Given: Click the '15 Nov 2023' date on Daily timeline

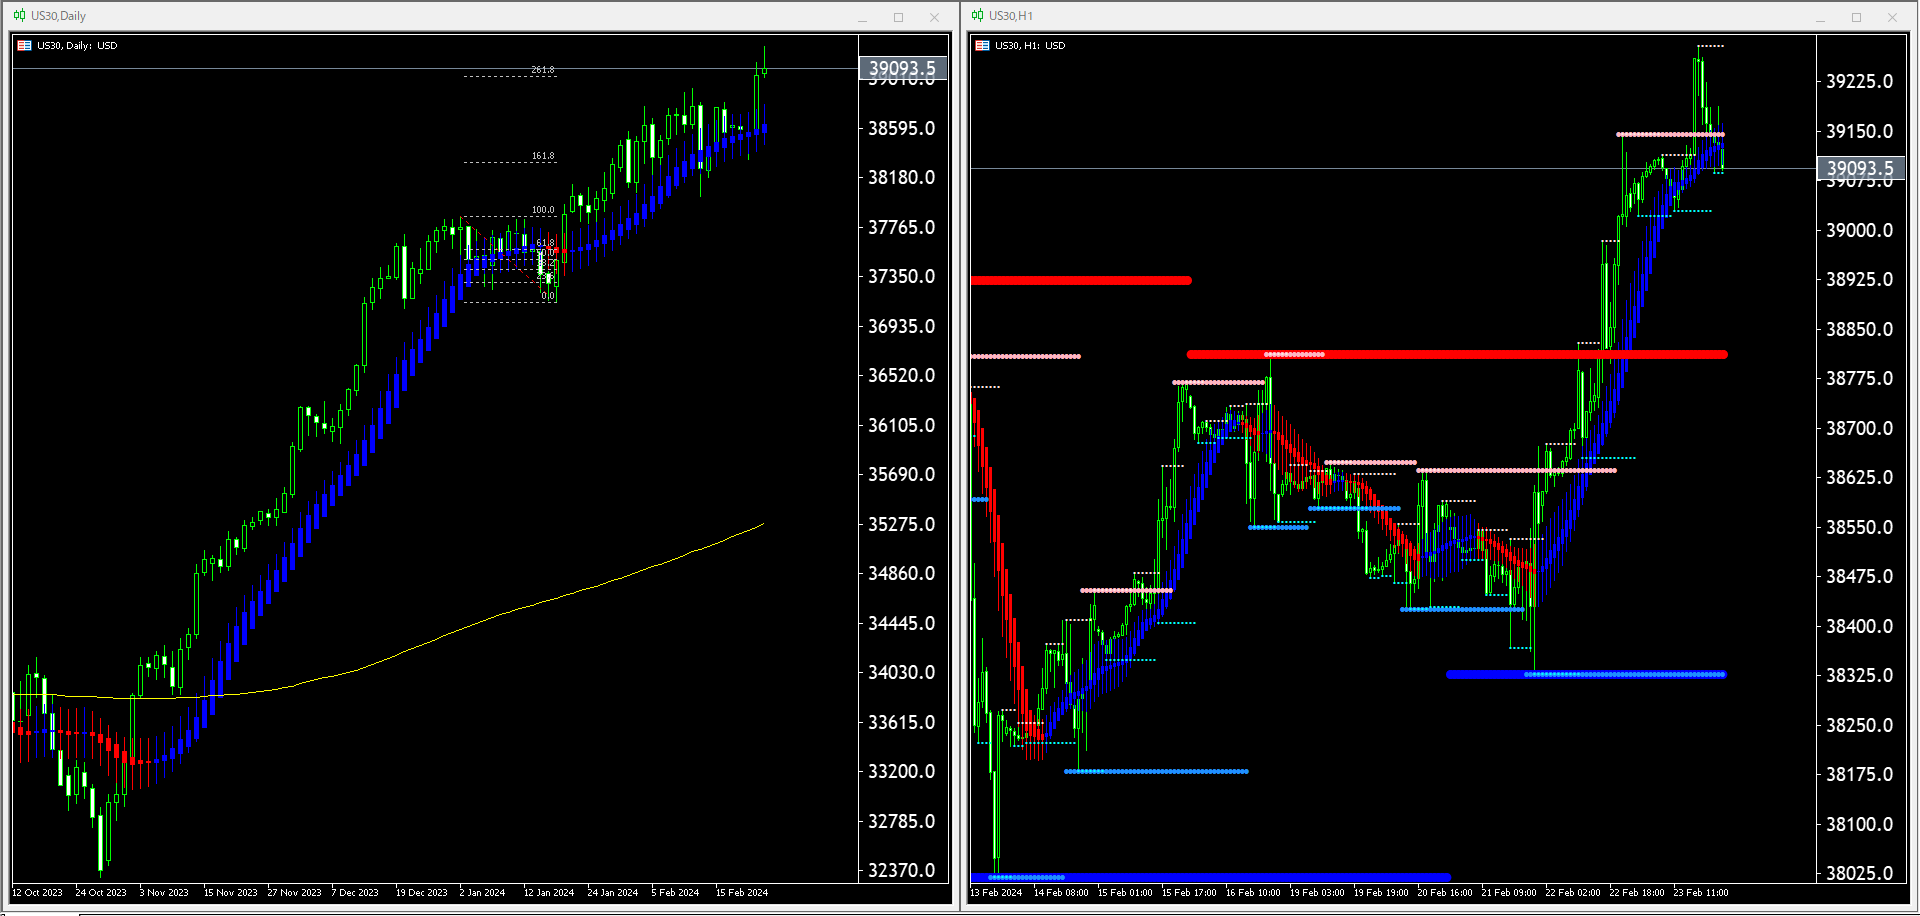Looking at the screenshot, I should point(231,893).
